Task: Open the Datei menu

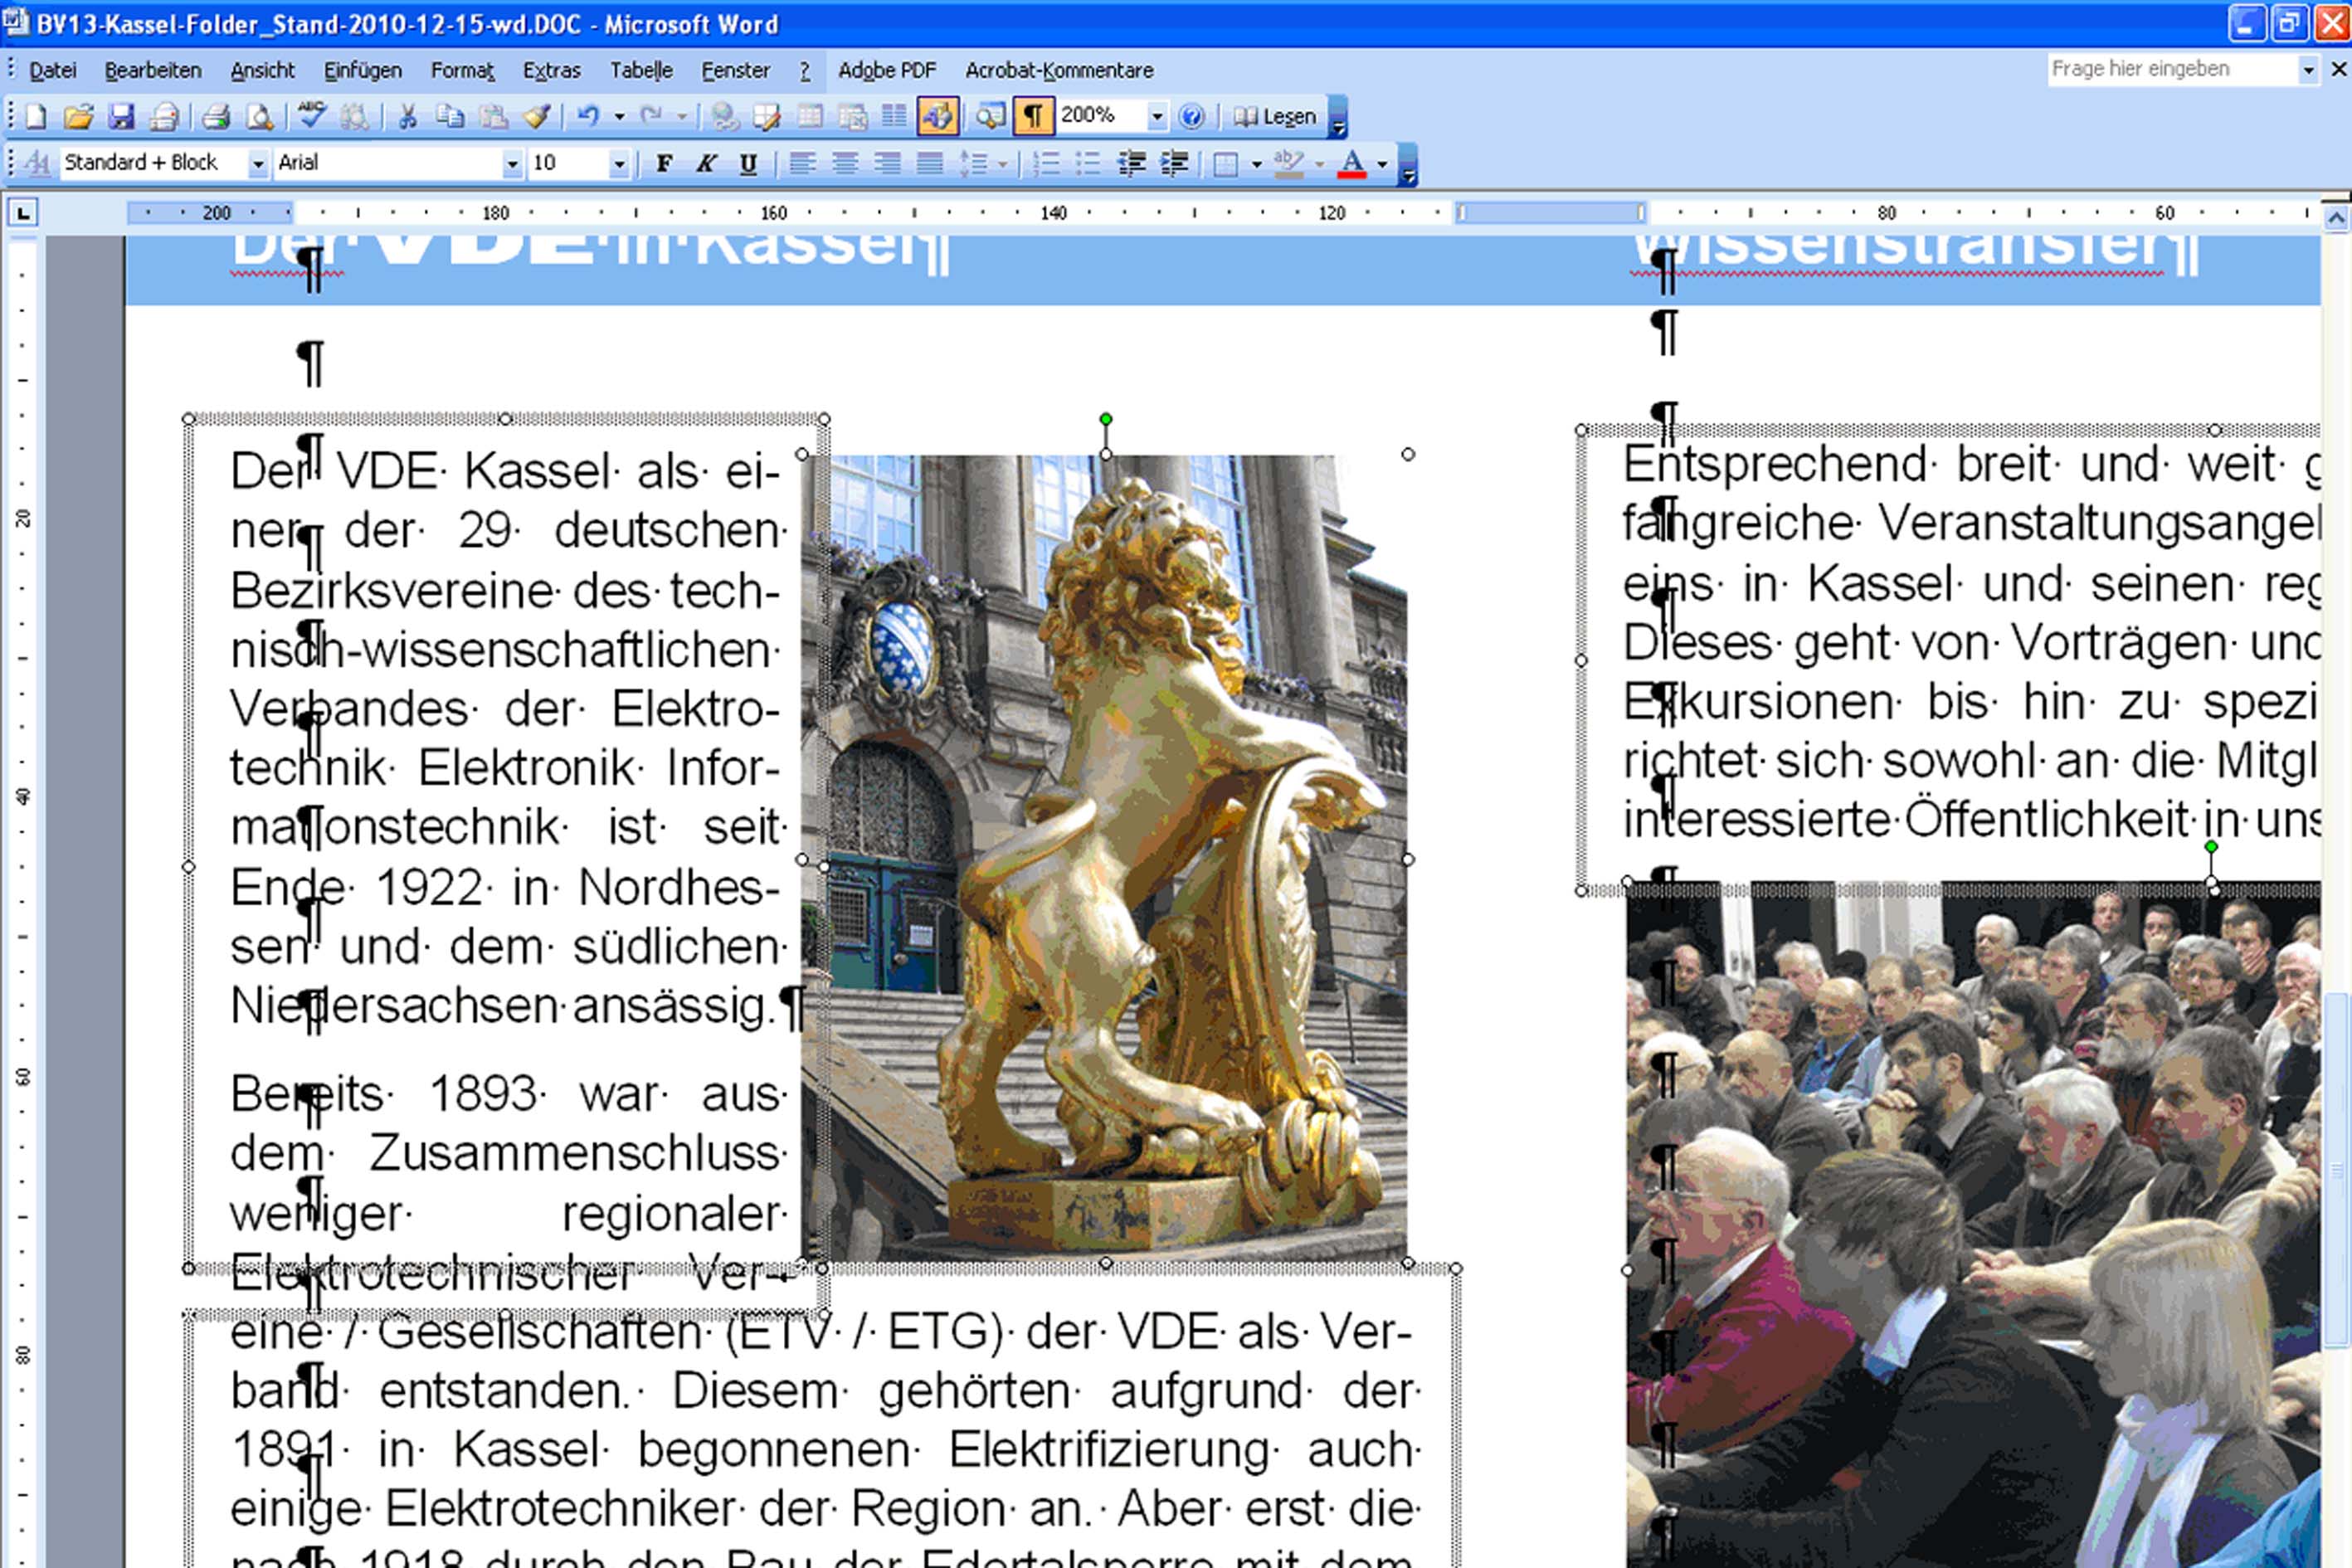Action: pos(52,70)
